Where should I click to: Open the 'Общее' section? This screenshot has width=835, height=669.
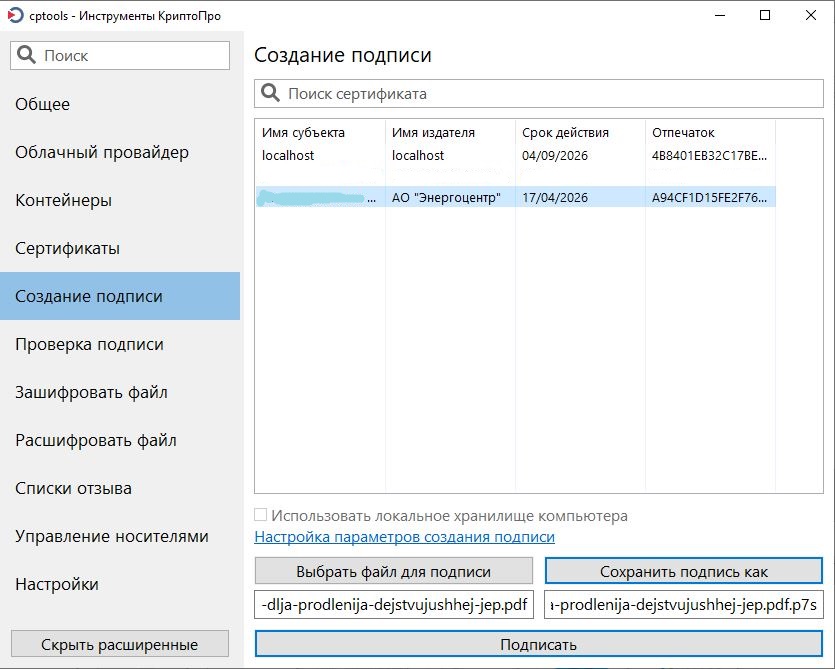tap(43, 104)
